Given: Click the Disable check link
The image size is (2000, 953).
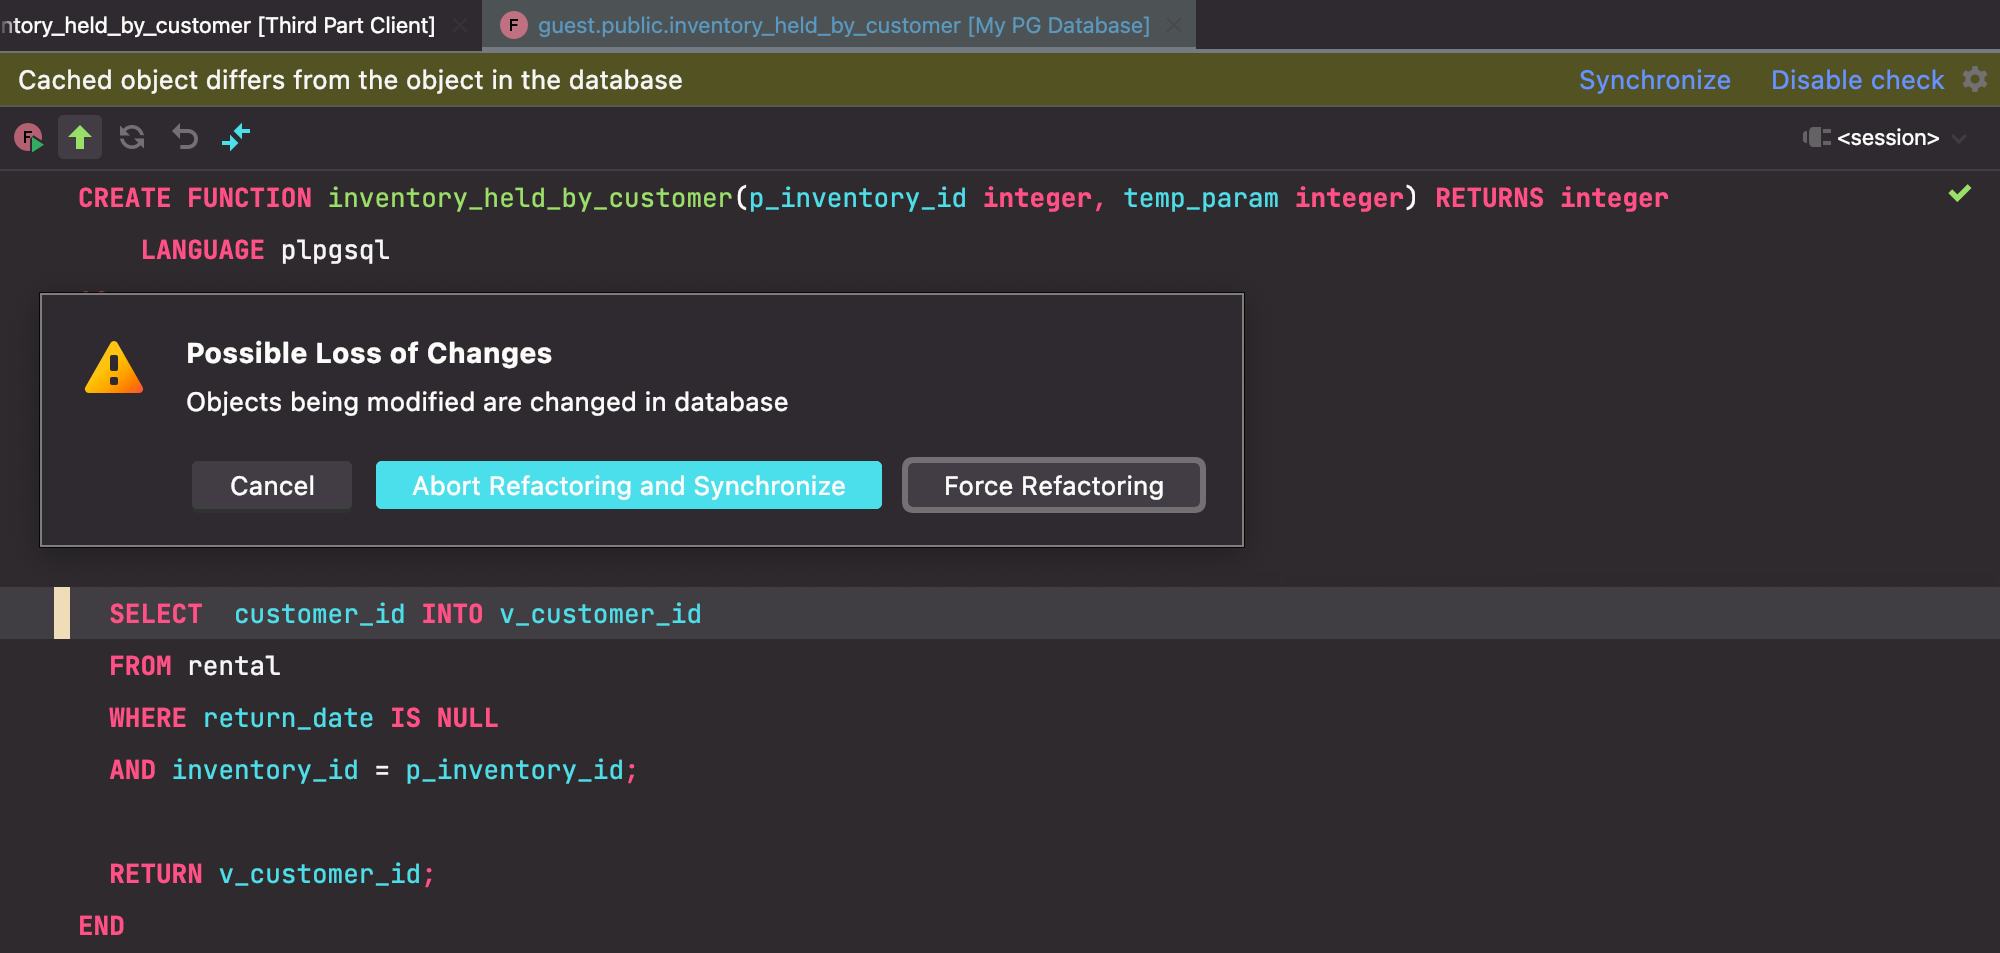Looking at the screenshot, I should click(x=1857, y=80).
